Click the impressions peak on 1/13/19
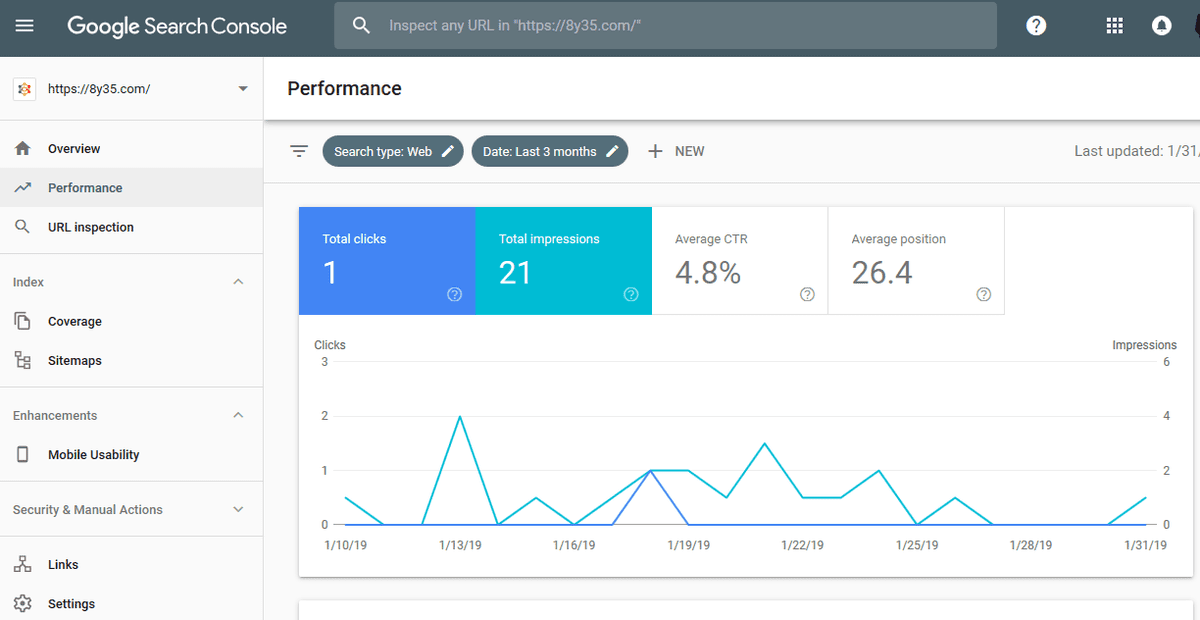The height and width of the screenshot is (620, 1200). [459, 416]
